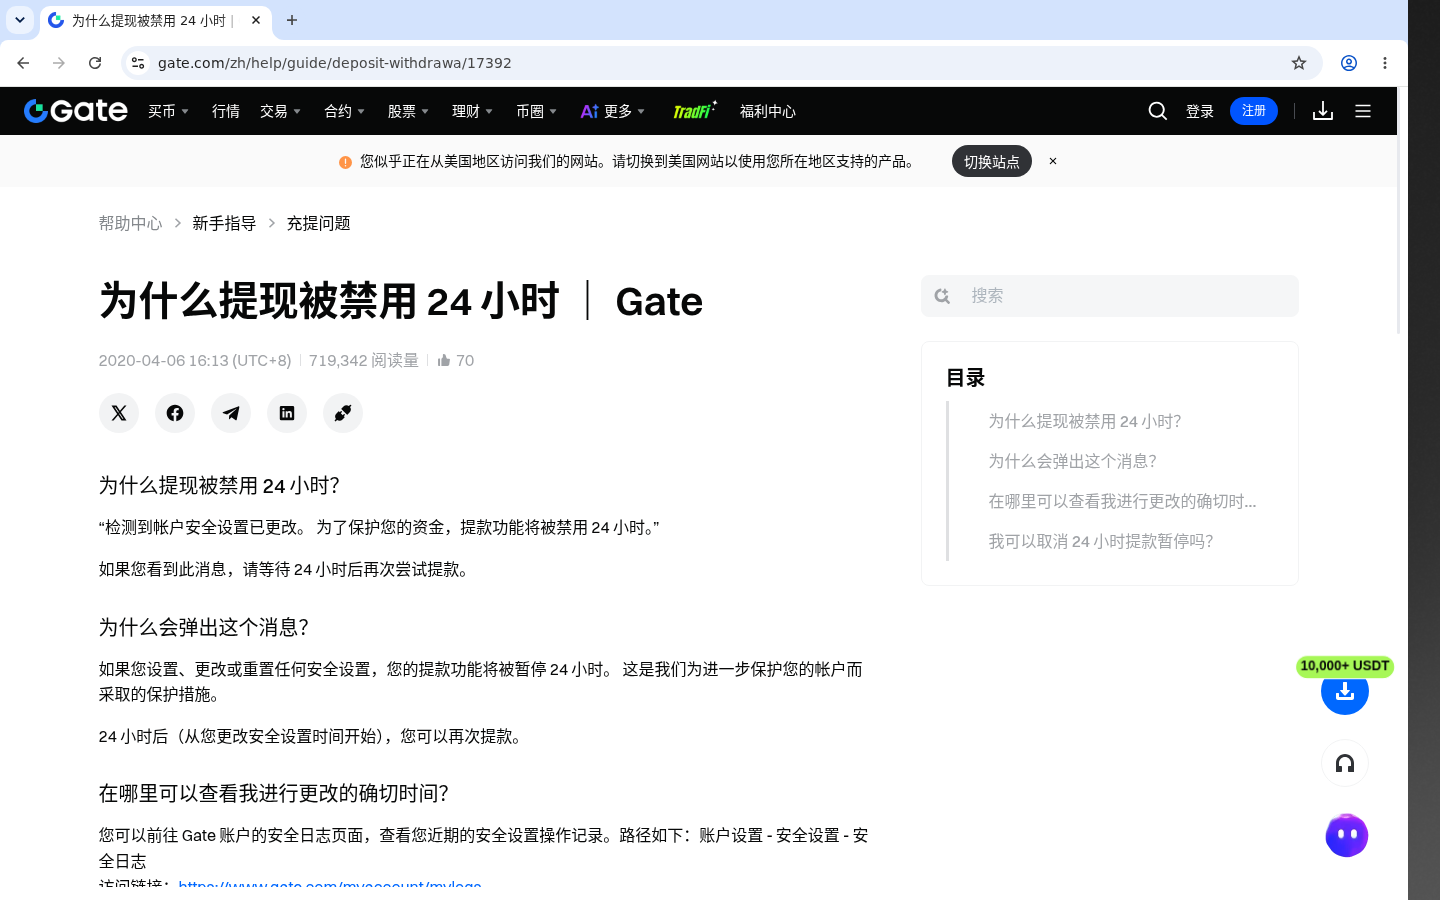The image size is (1440, 900).
Task: Go to 帮助中心 breadcrumb
Action: click(130, 223)
